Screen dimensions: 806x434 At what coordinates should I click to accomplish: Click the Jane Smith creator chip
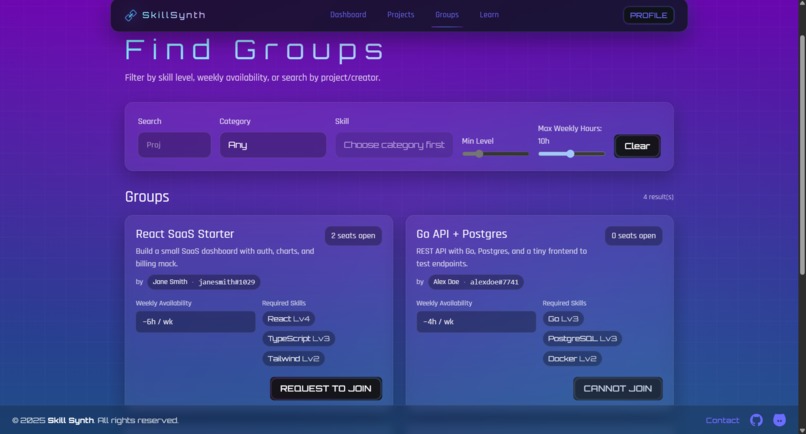pos(204,282)
